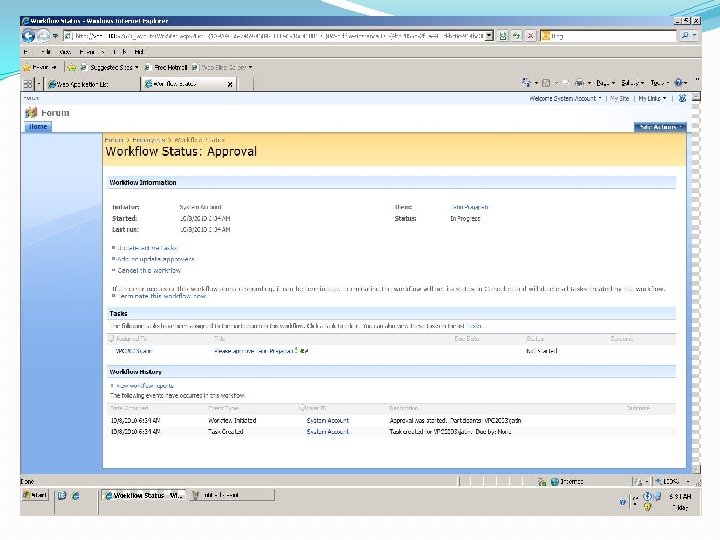Screen dimensions: 720x540
Task: Open the Page command bar menu
Action: click(x=605, y=83)
